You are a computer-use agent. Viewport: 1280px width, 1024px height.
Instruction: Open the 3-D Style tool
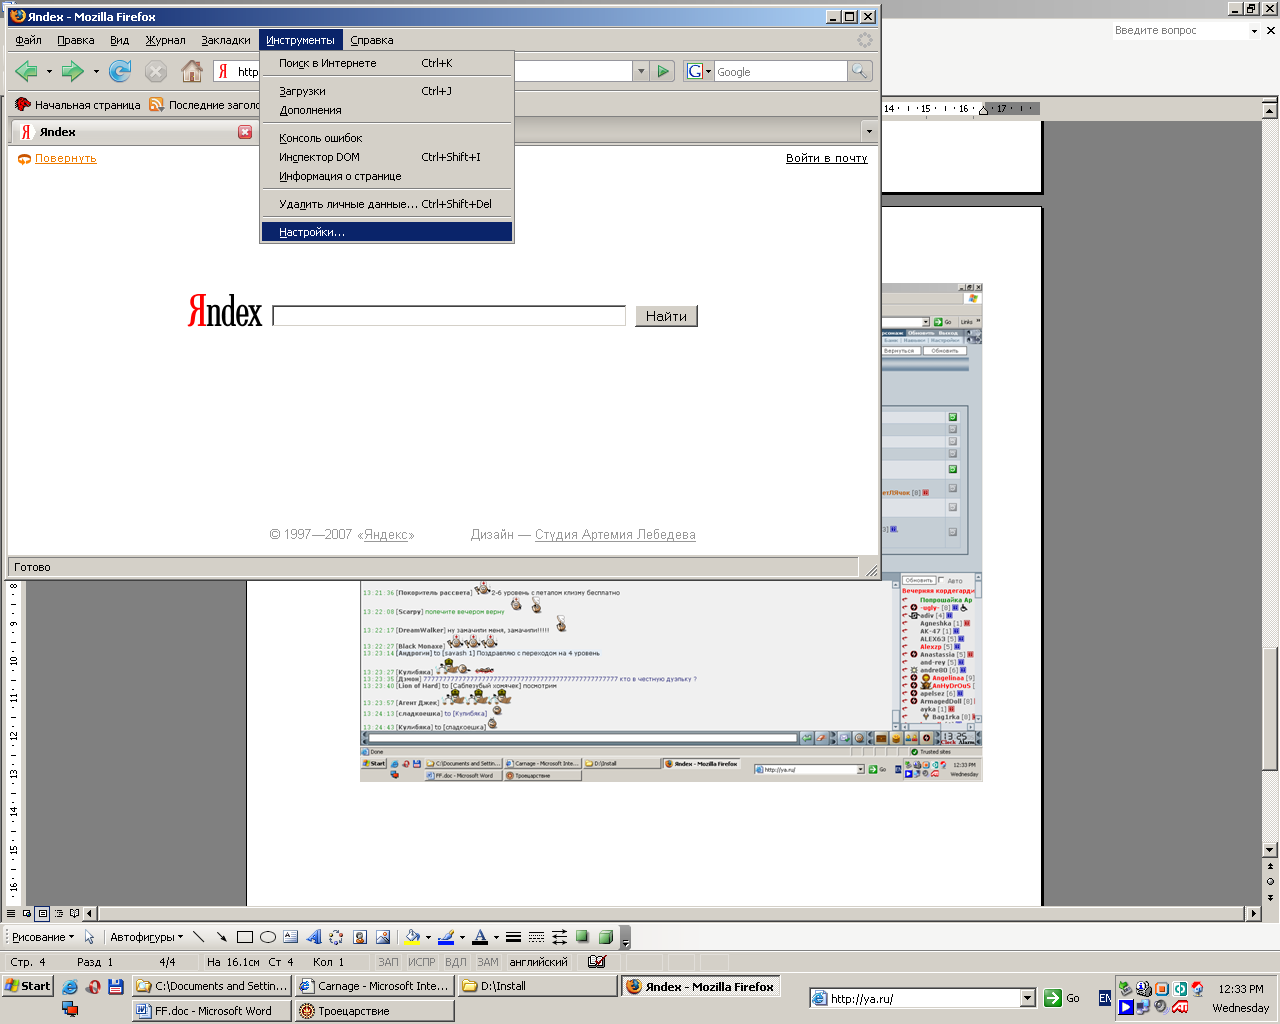tap(606, 937)
